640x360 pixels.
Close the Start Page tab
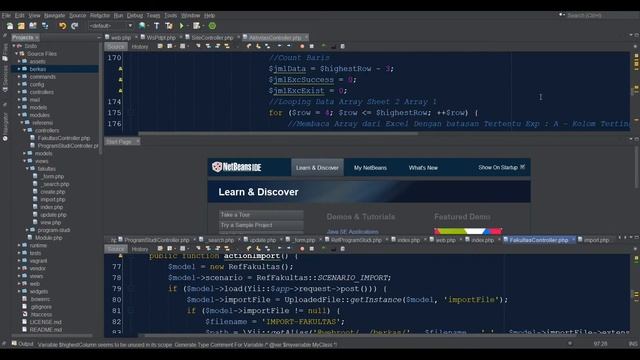pyautogui.click(x=138, y=142)
